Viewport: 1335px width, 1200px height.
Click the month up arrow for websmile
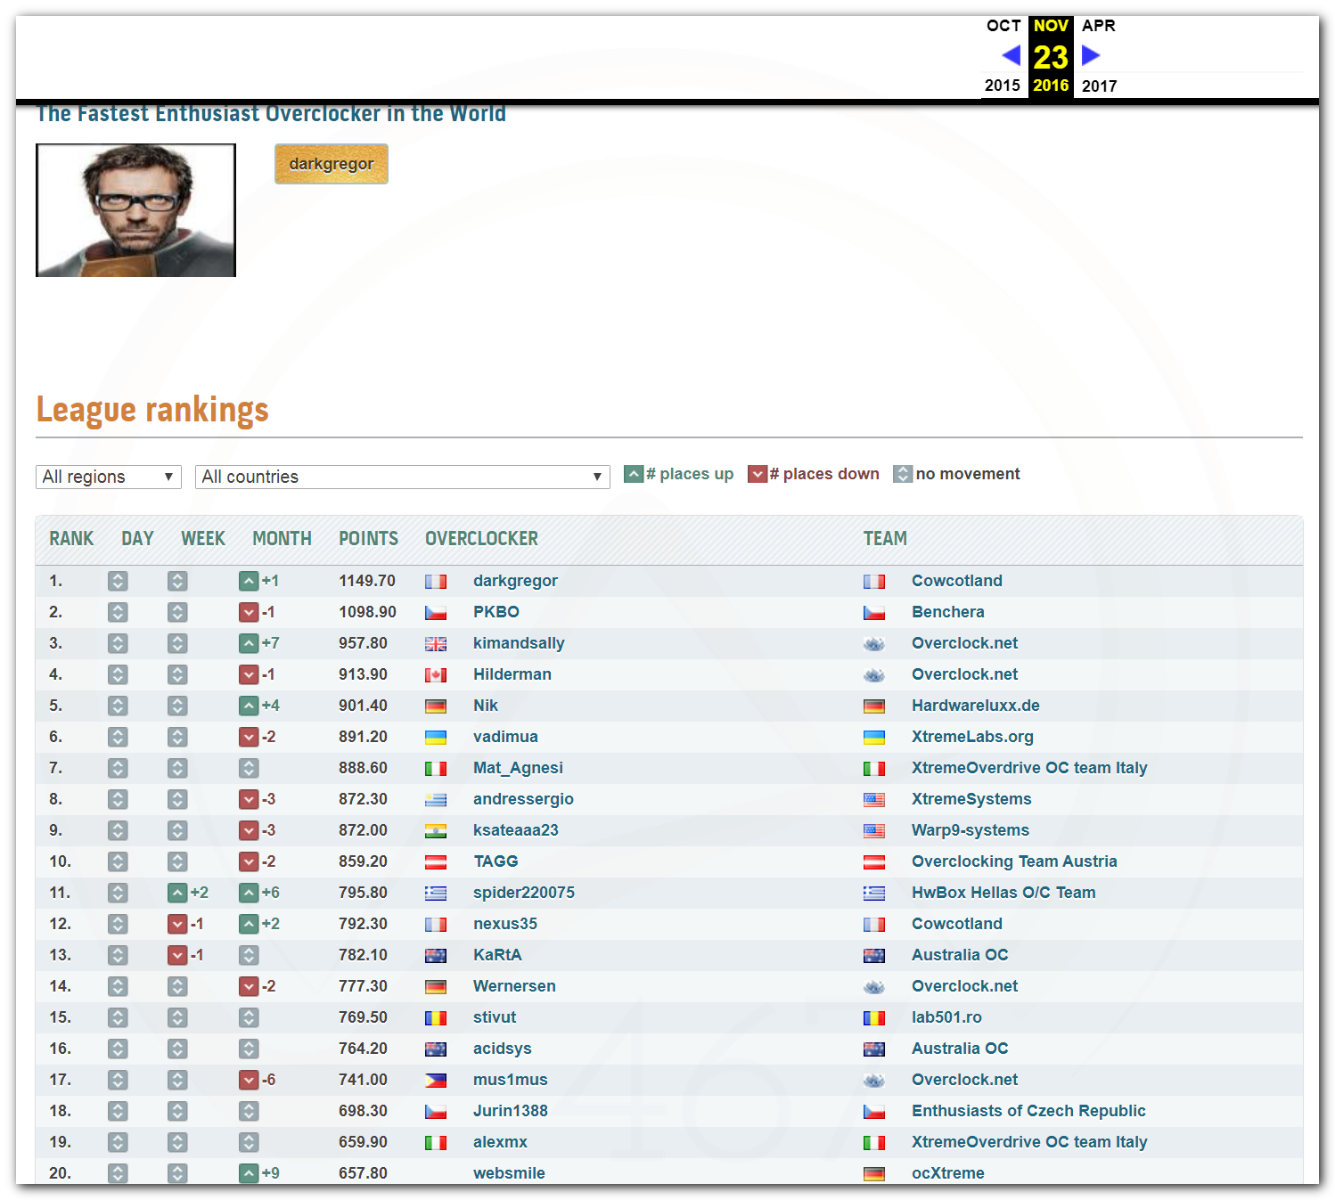249,1173
